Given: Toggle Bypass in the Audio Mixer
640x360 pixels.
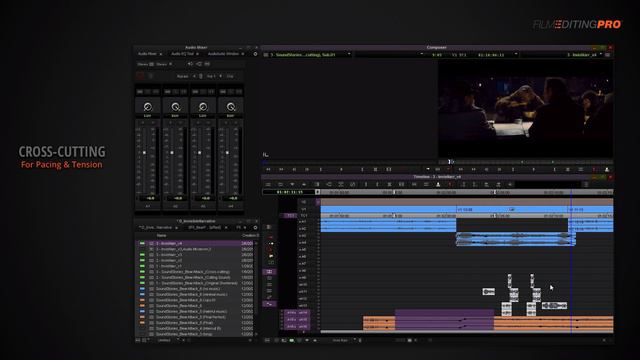Looking at the screenshot, I should (183, 76).
